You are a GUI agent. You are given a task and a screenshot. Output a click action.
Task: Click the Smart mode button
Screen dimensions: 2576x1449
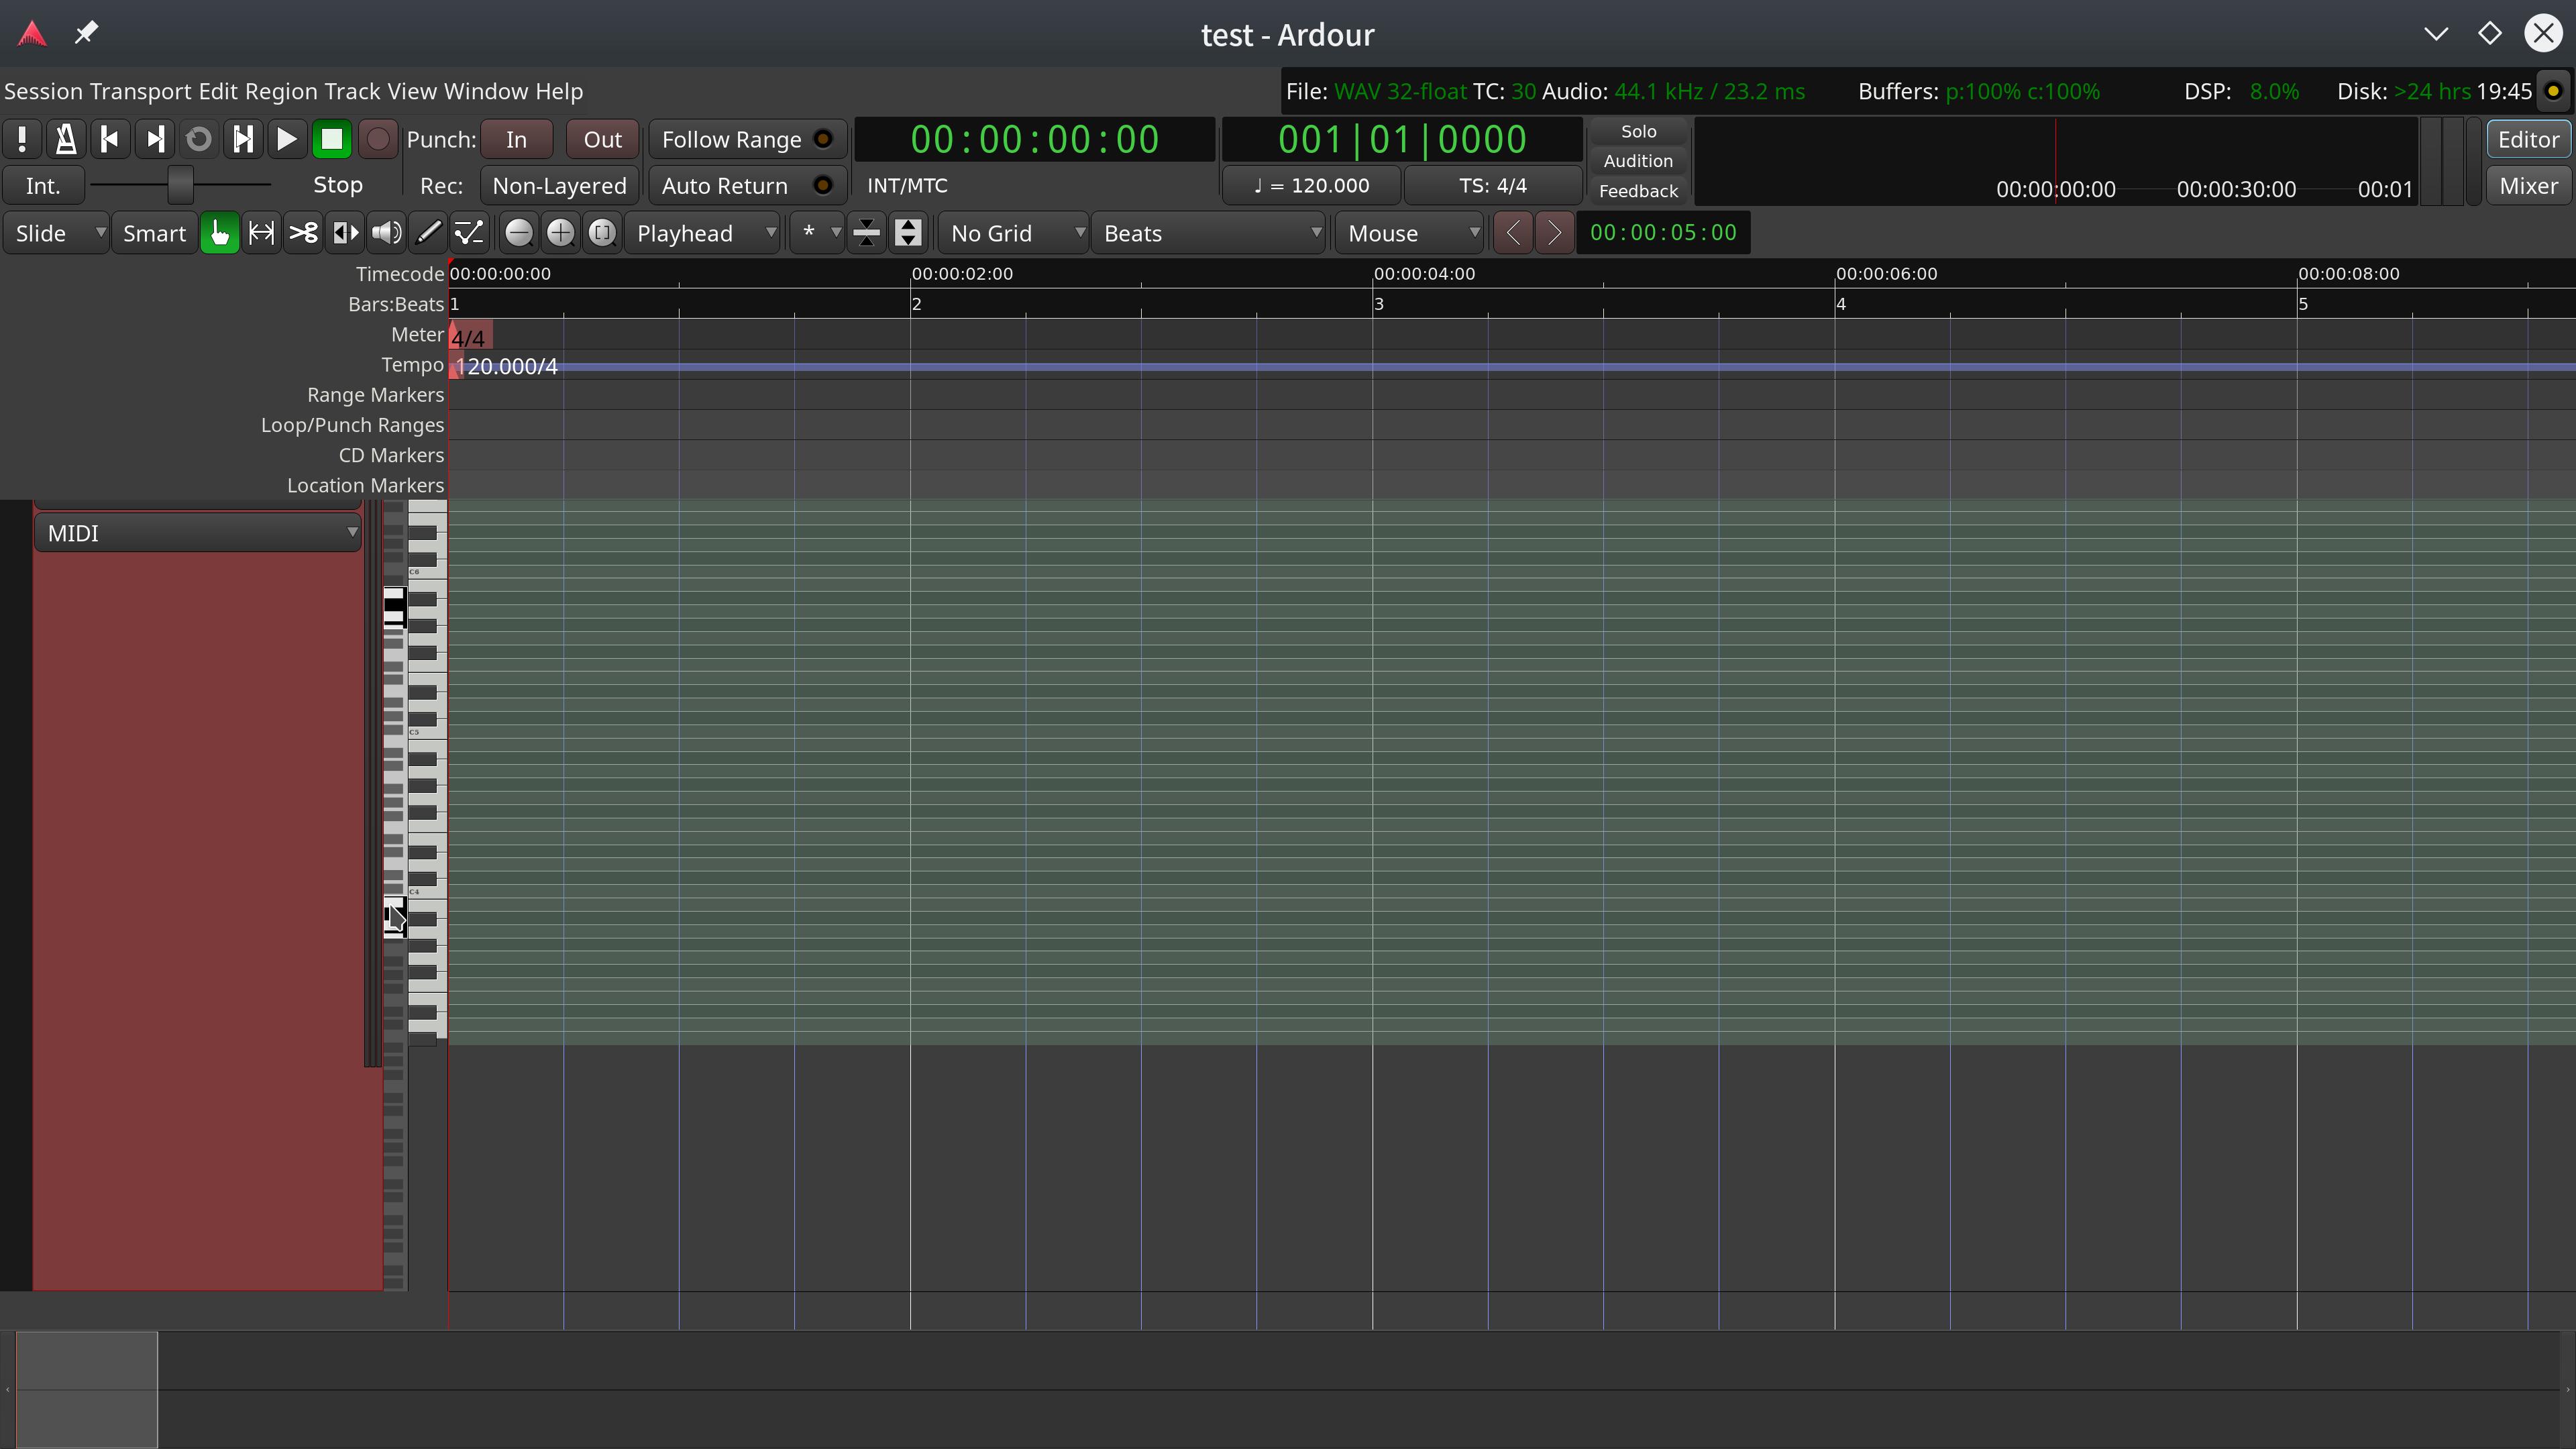point(154,233)
